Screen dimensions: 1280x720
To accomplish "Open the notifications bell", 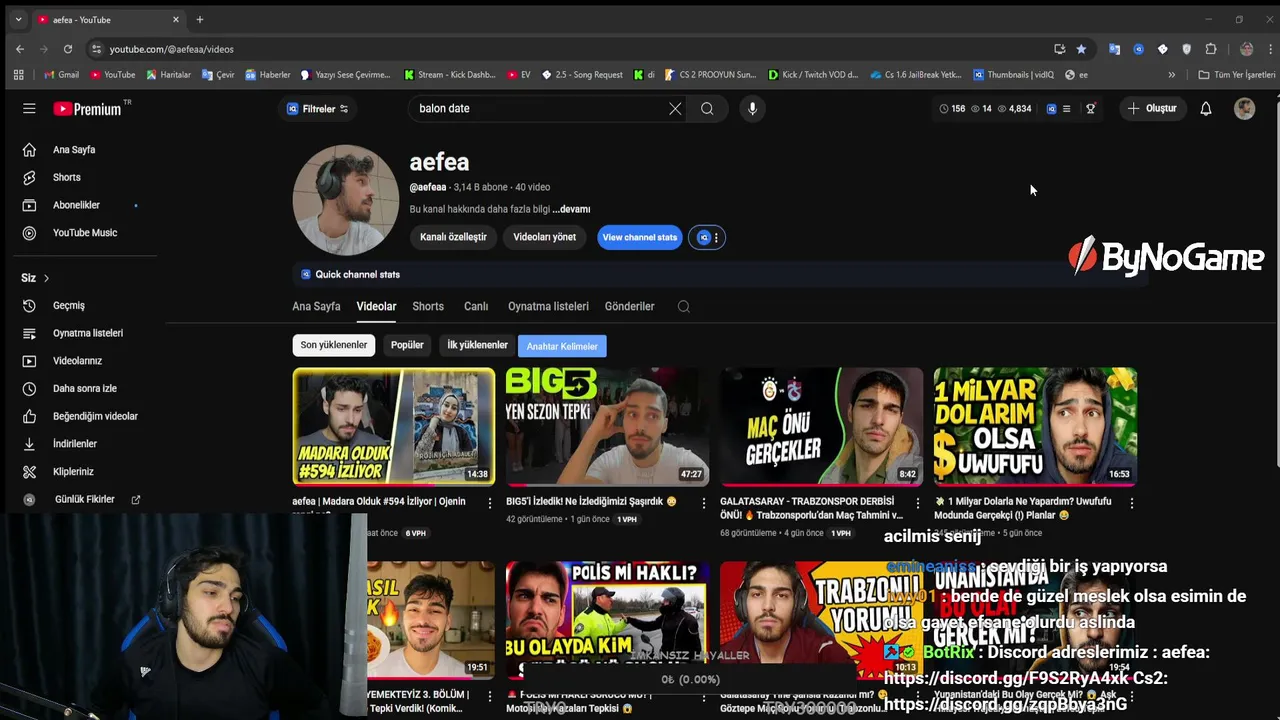I will [x=1206, y=108].
